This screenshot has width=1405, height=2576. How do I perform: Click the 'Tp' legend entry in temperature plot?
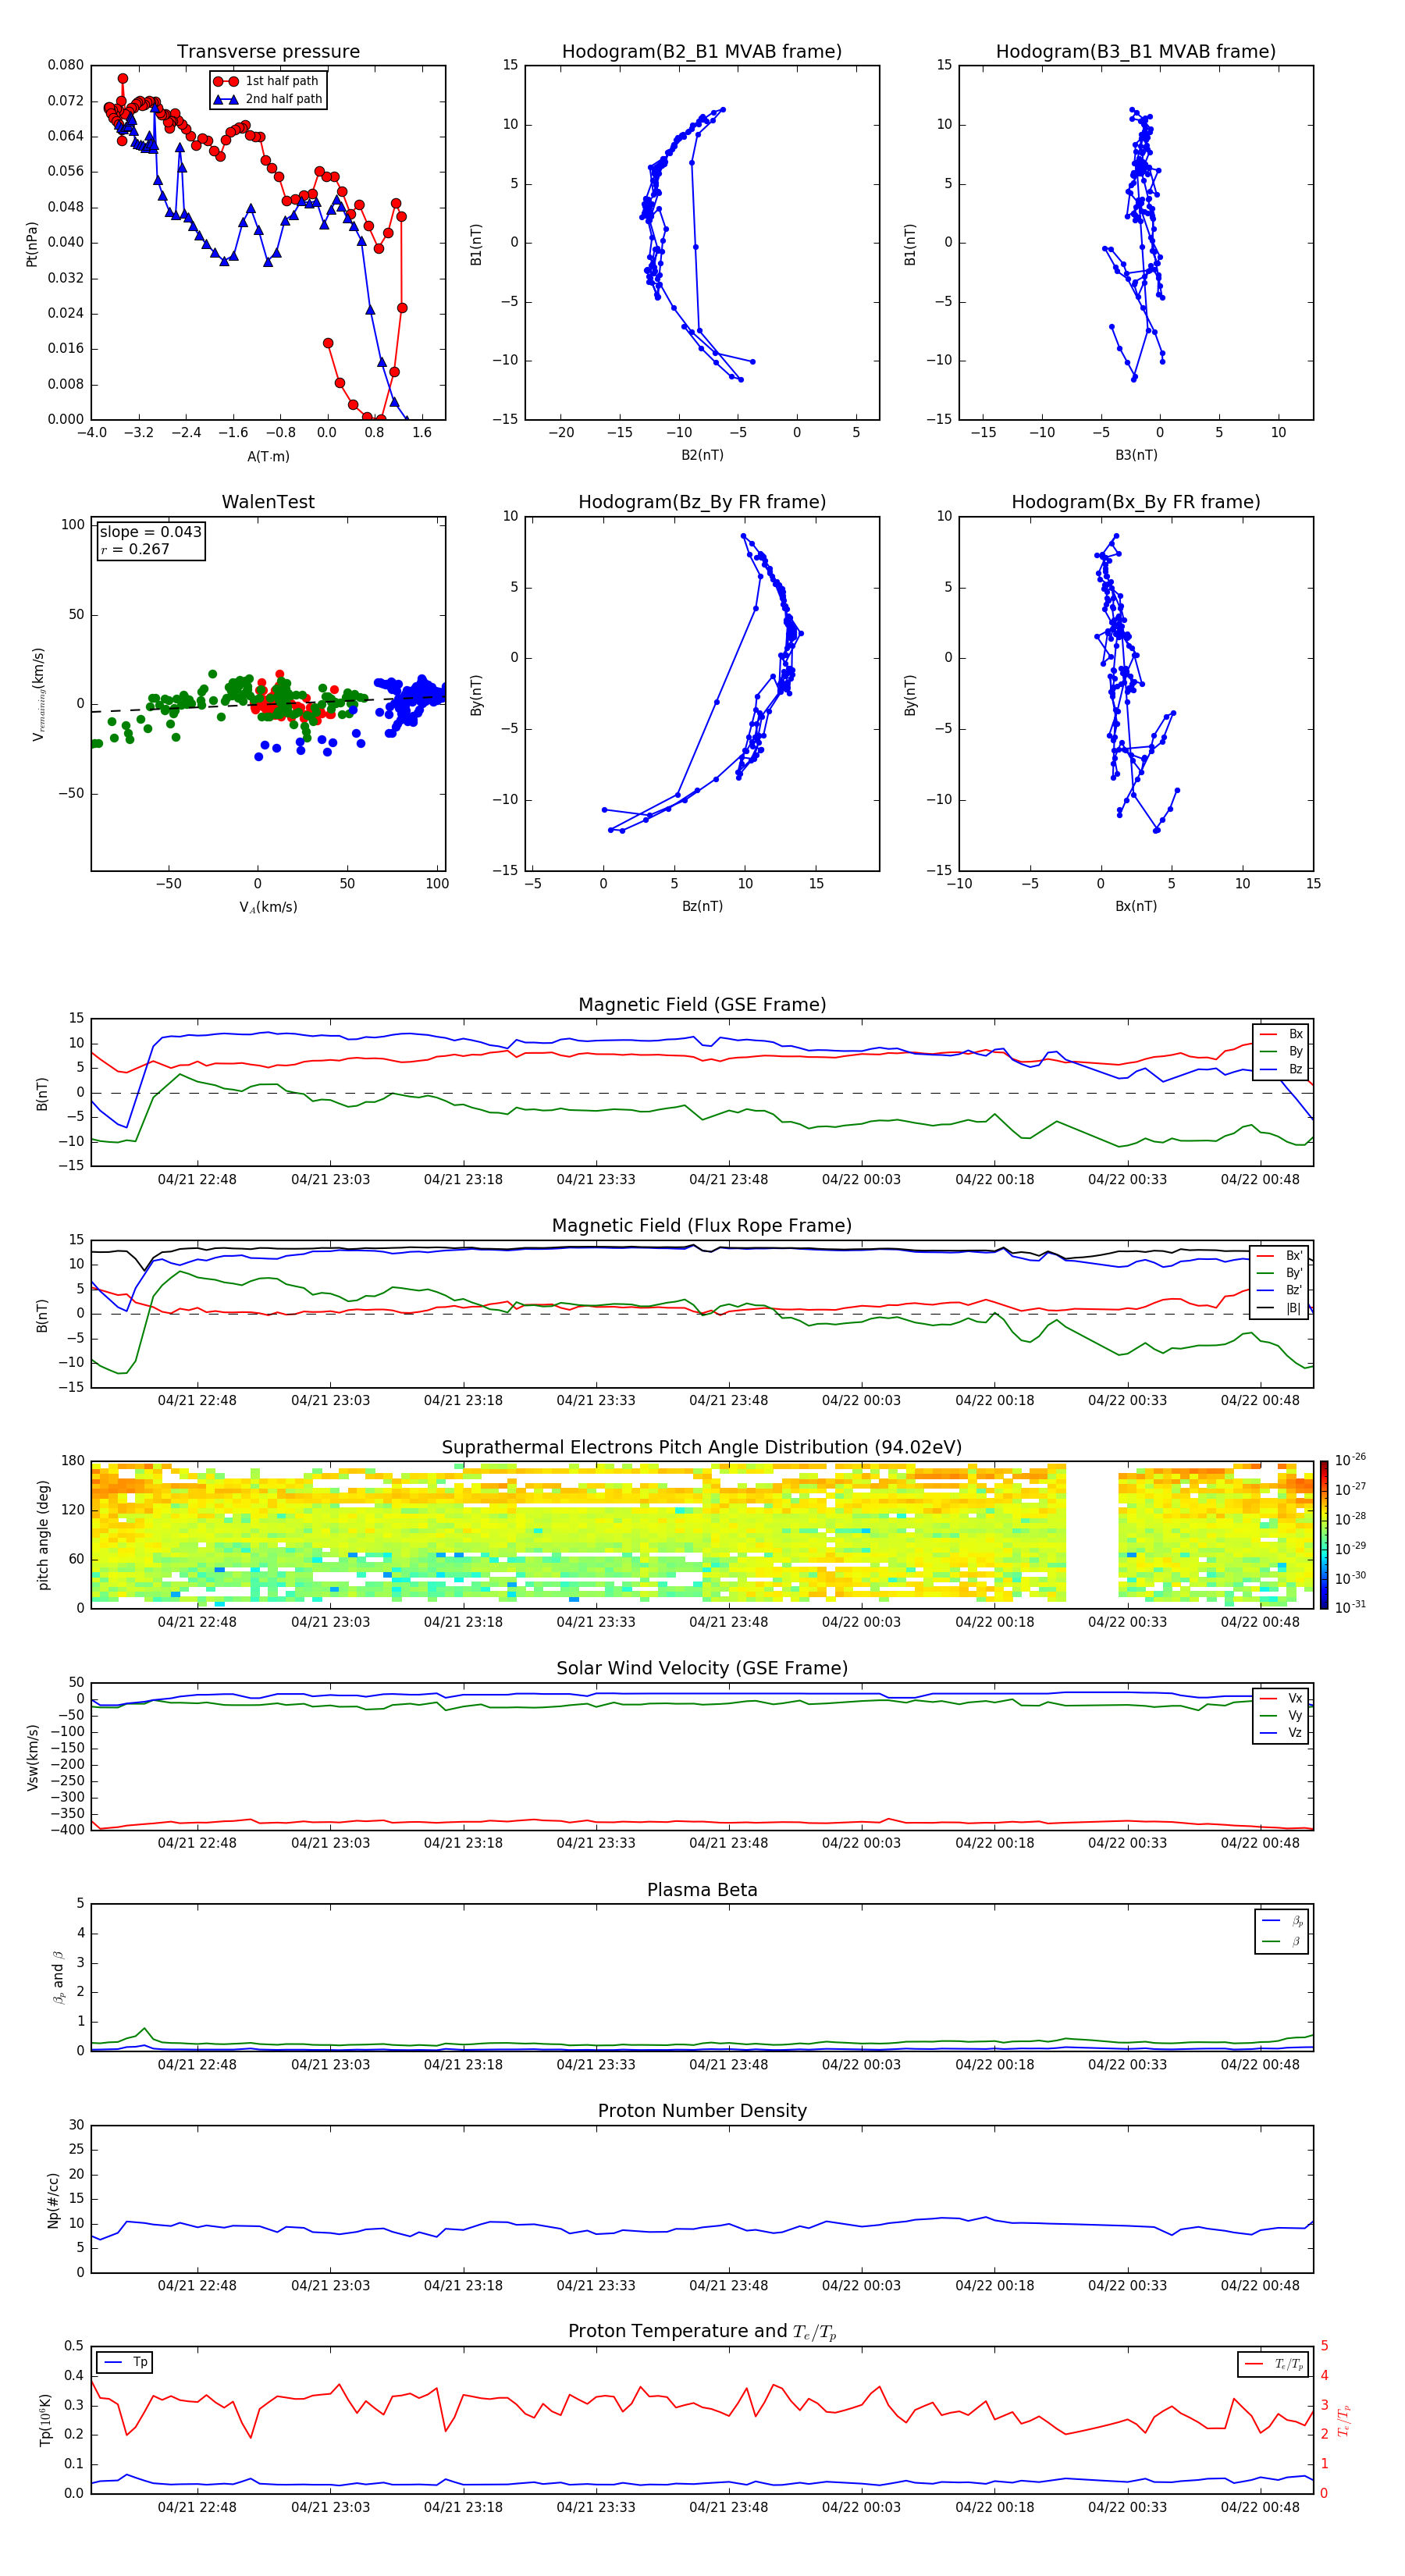tap(126, 2362)
